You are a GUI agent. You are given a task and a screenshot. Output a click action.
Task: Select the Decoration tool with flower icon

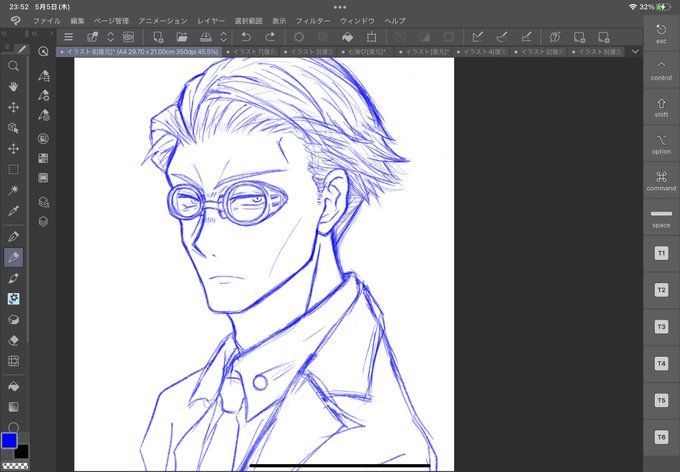point(13,298)
